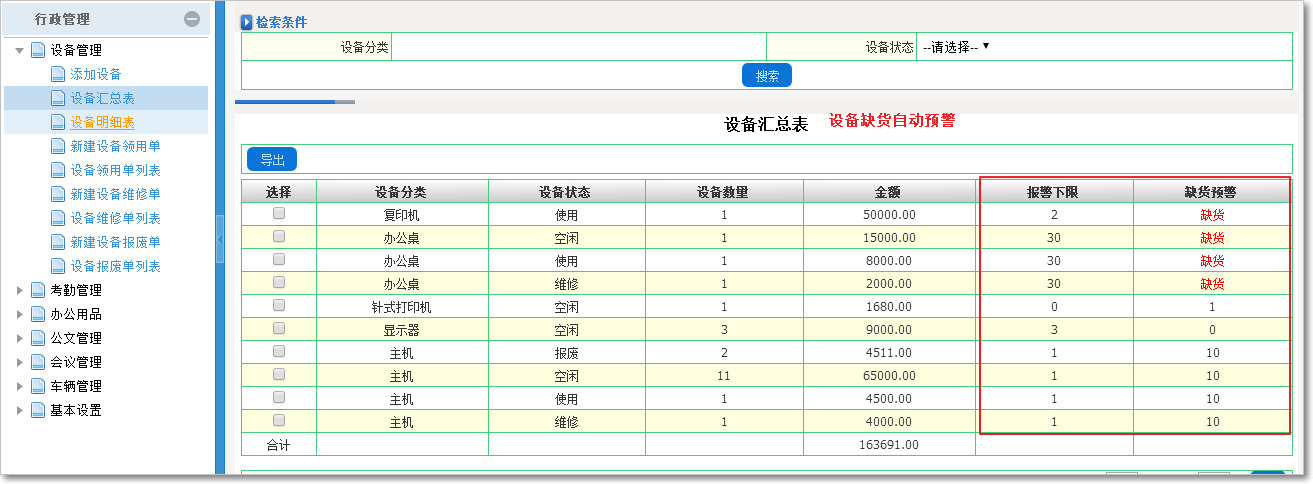Image resolution: width=1313 pixels, height=484 pixels.
Task: Click the 缺货预警 column header
Action: click(1212, 192)
